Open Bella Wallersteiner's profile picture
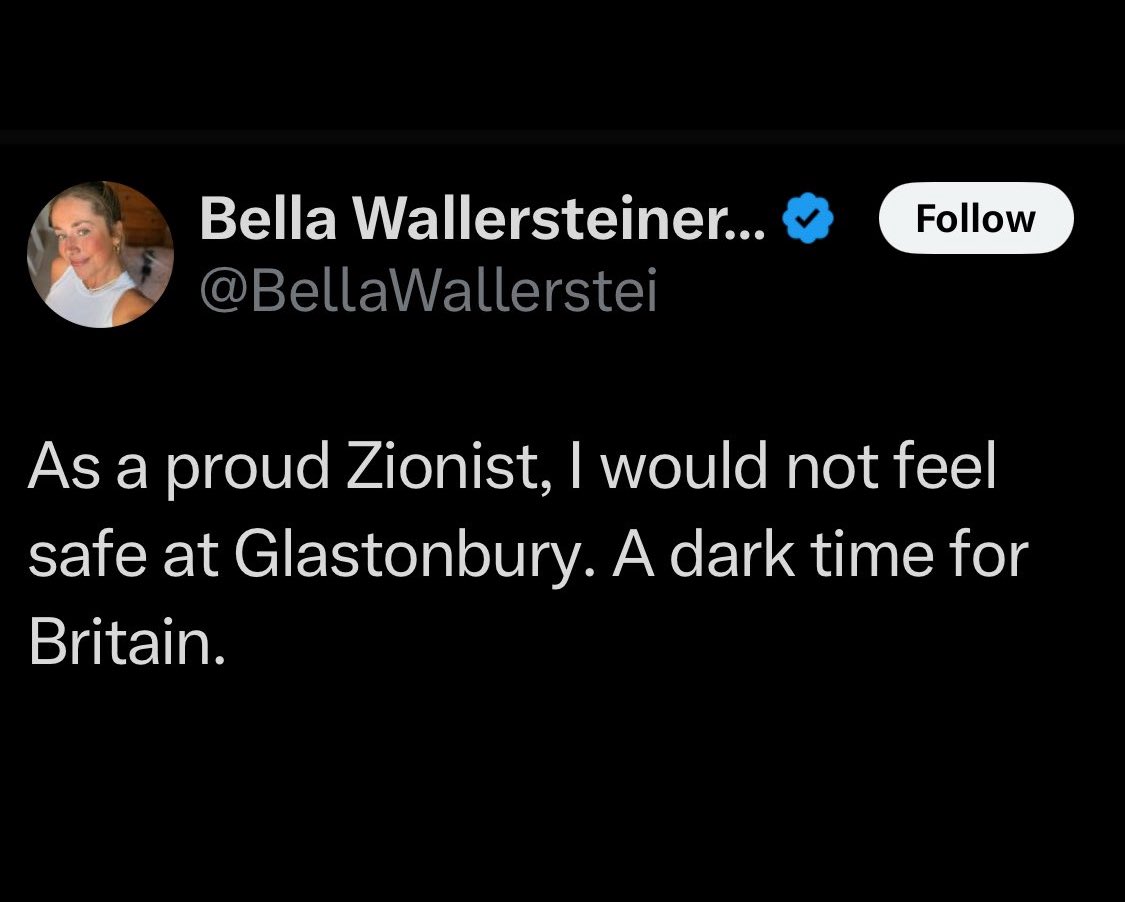This screenshot has height=902, width=1125. pyautogui.click(x=100, y=255)
